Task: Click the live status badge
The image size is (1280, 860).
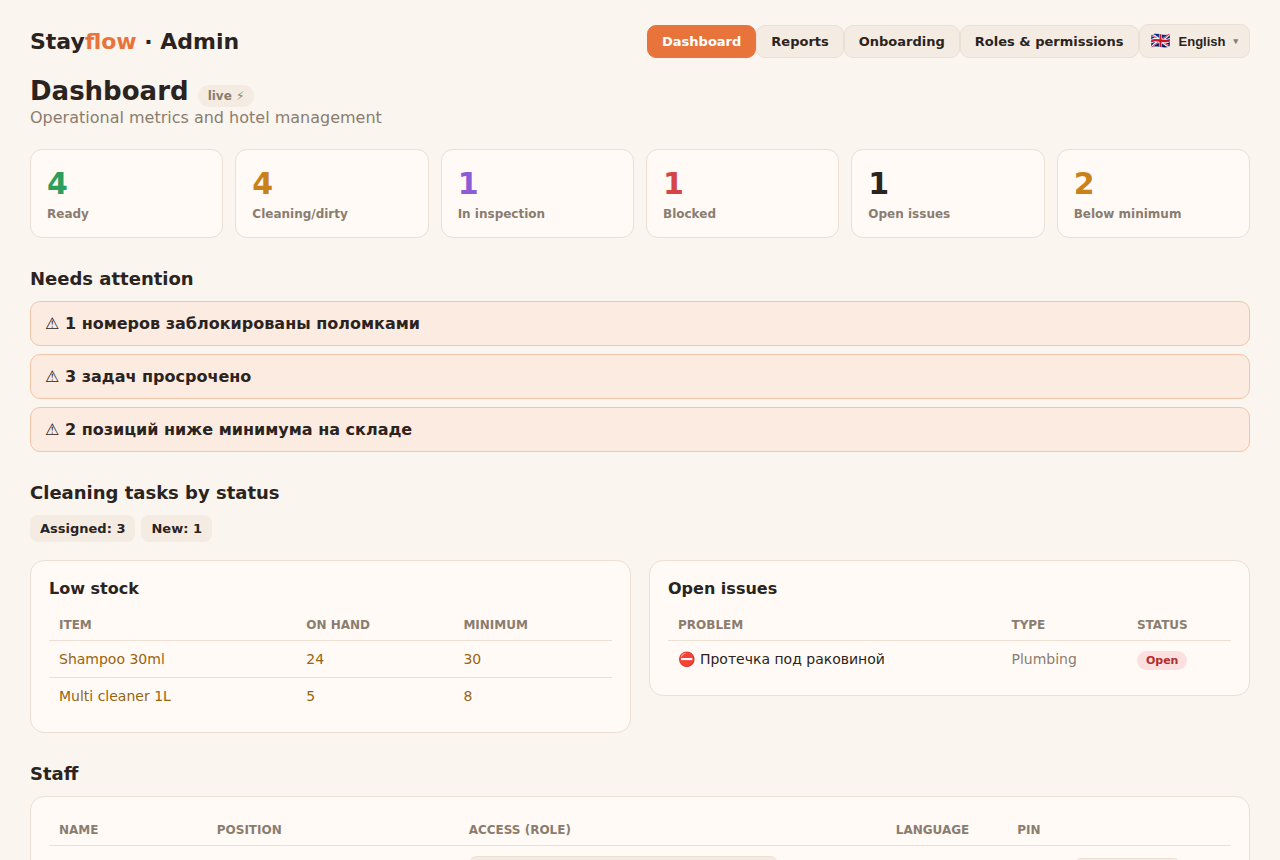Action: coord(226,96)
